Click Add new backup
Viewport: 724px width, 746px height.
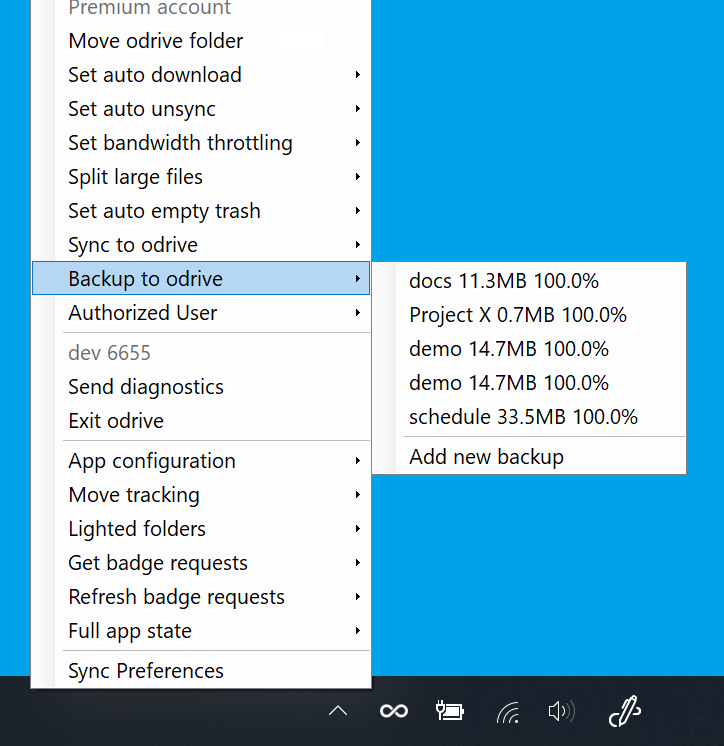(487, 457)
